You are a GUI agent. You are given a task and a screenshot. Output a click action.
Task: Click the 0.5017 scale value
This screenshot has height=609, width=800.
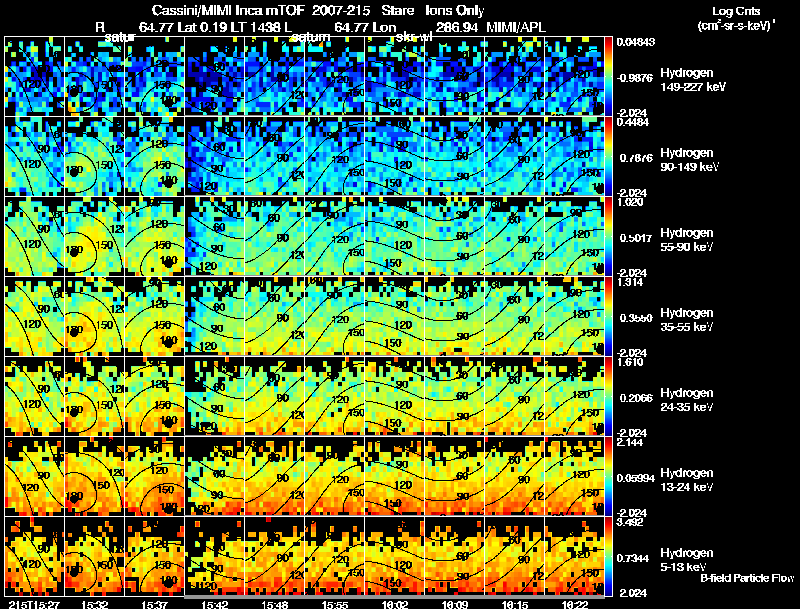click(x=636, y=238)
